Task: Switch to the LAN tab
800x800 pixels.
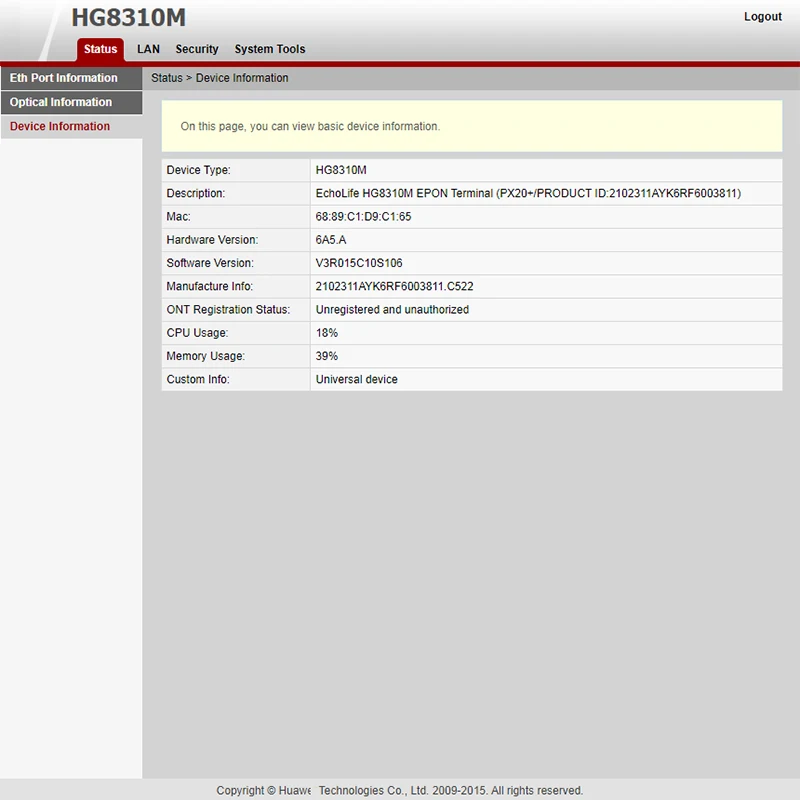Action: (148, 49)
